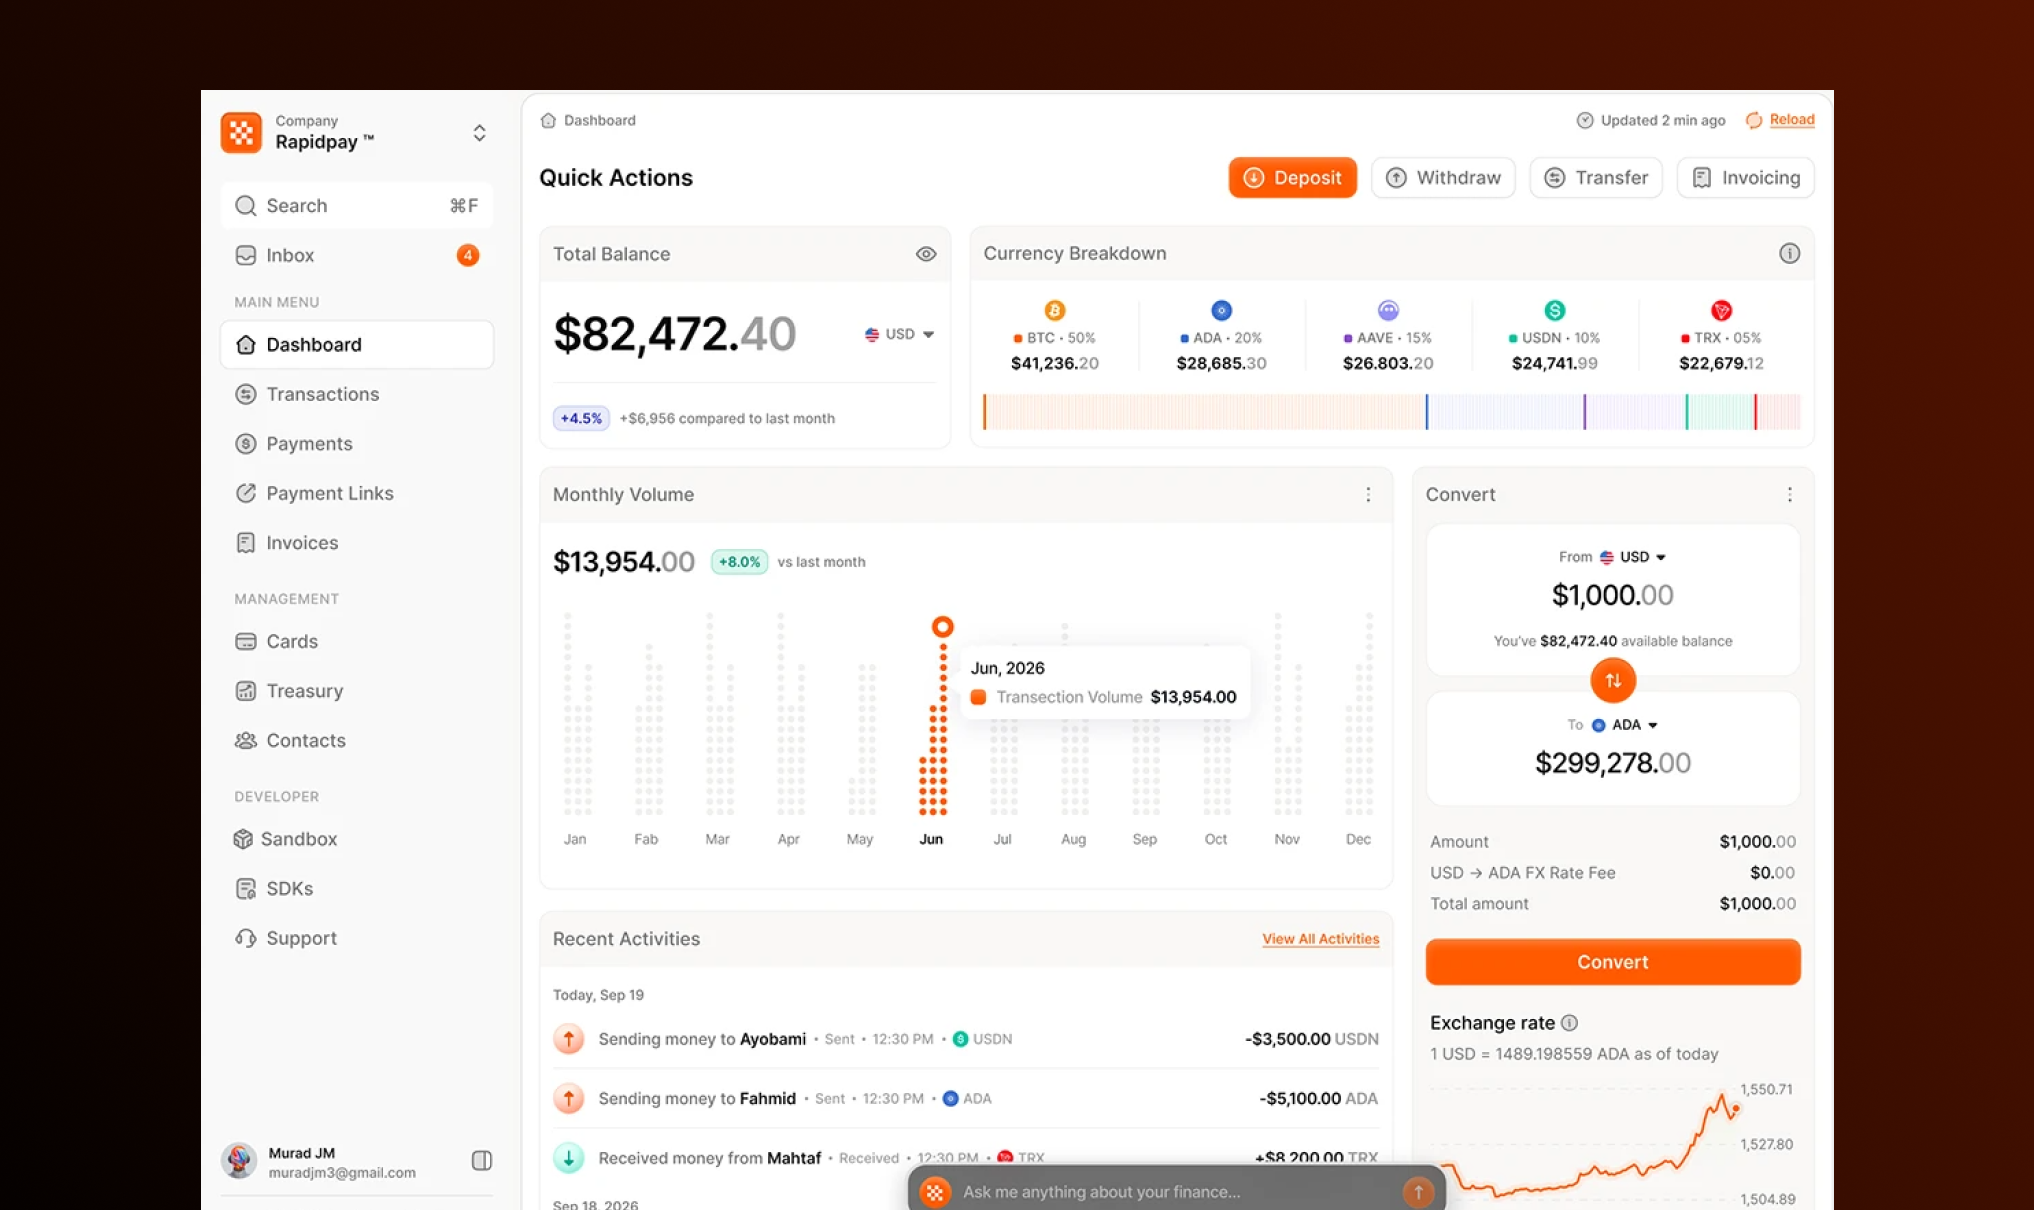
Task: Click the BTC coin icon
Action: click(x=1054, y=310)
